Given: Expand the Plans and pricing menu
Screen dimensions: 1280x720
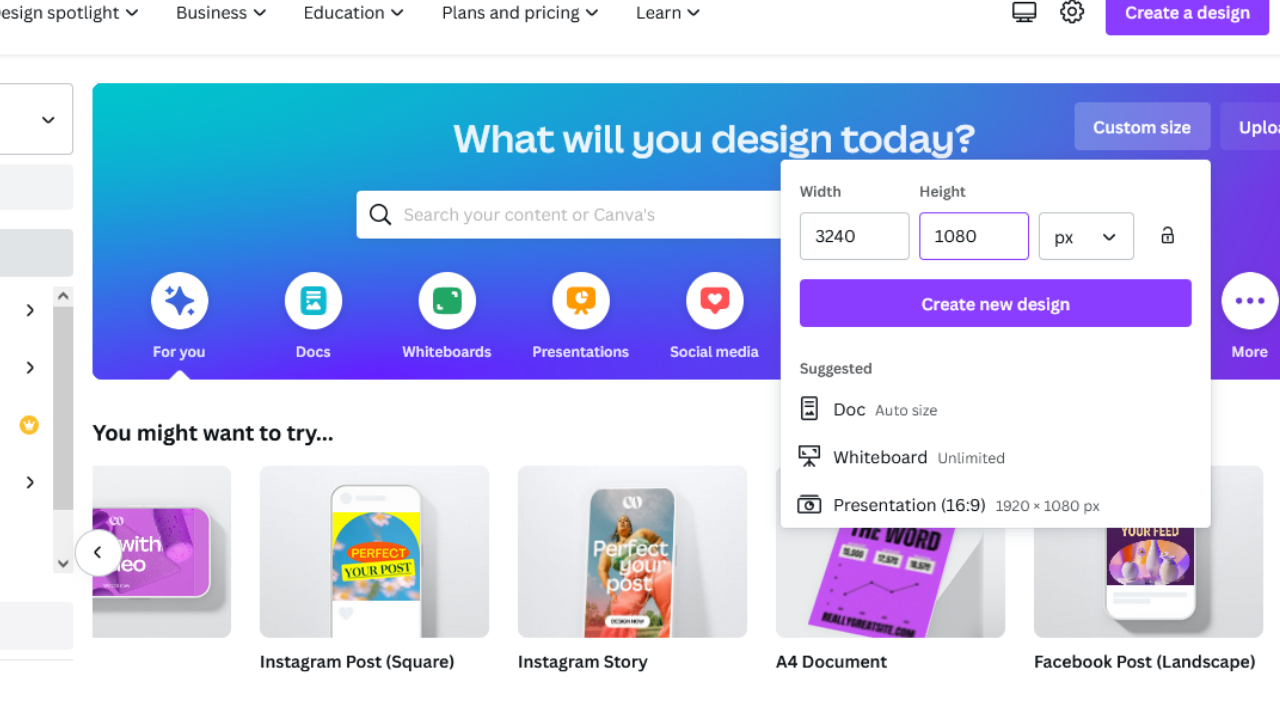Looking at the screenshot, I should (520, 13).
